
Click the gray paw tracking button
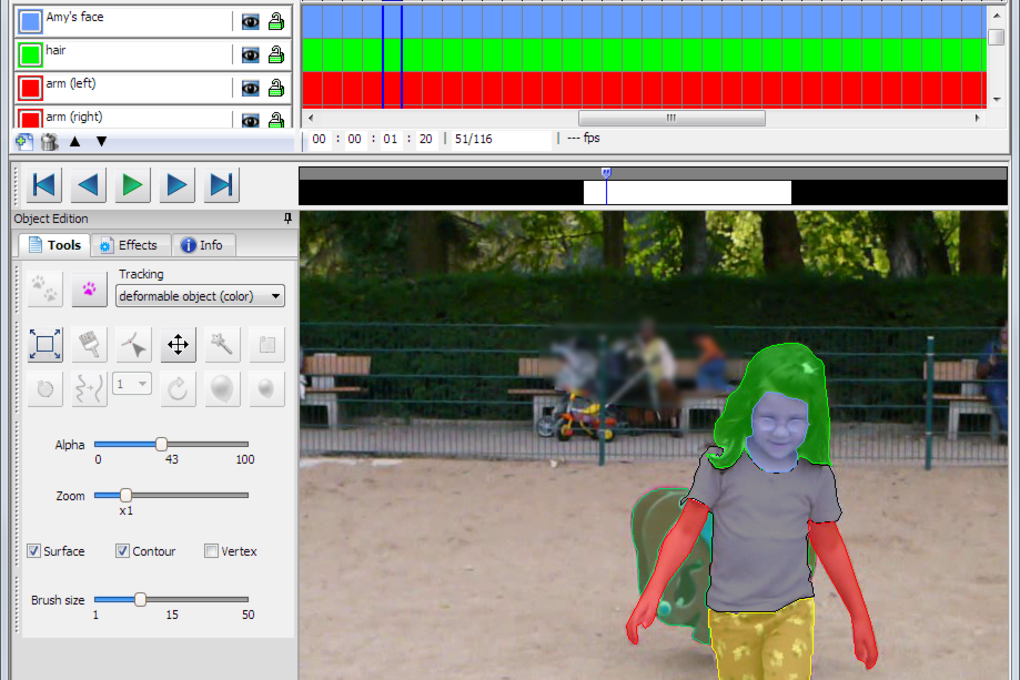tap(45, 288)
